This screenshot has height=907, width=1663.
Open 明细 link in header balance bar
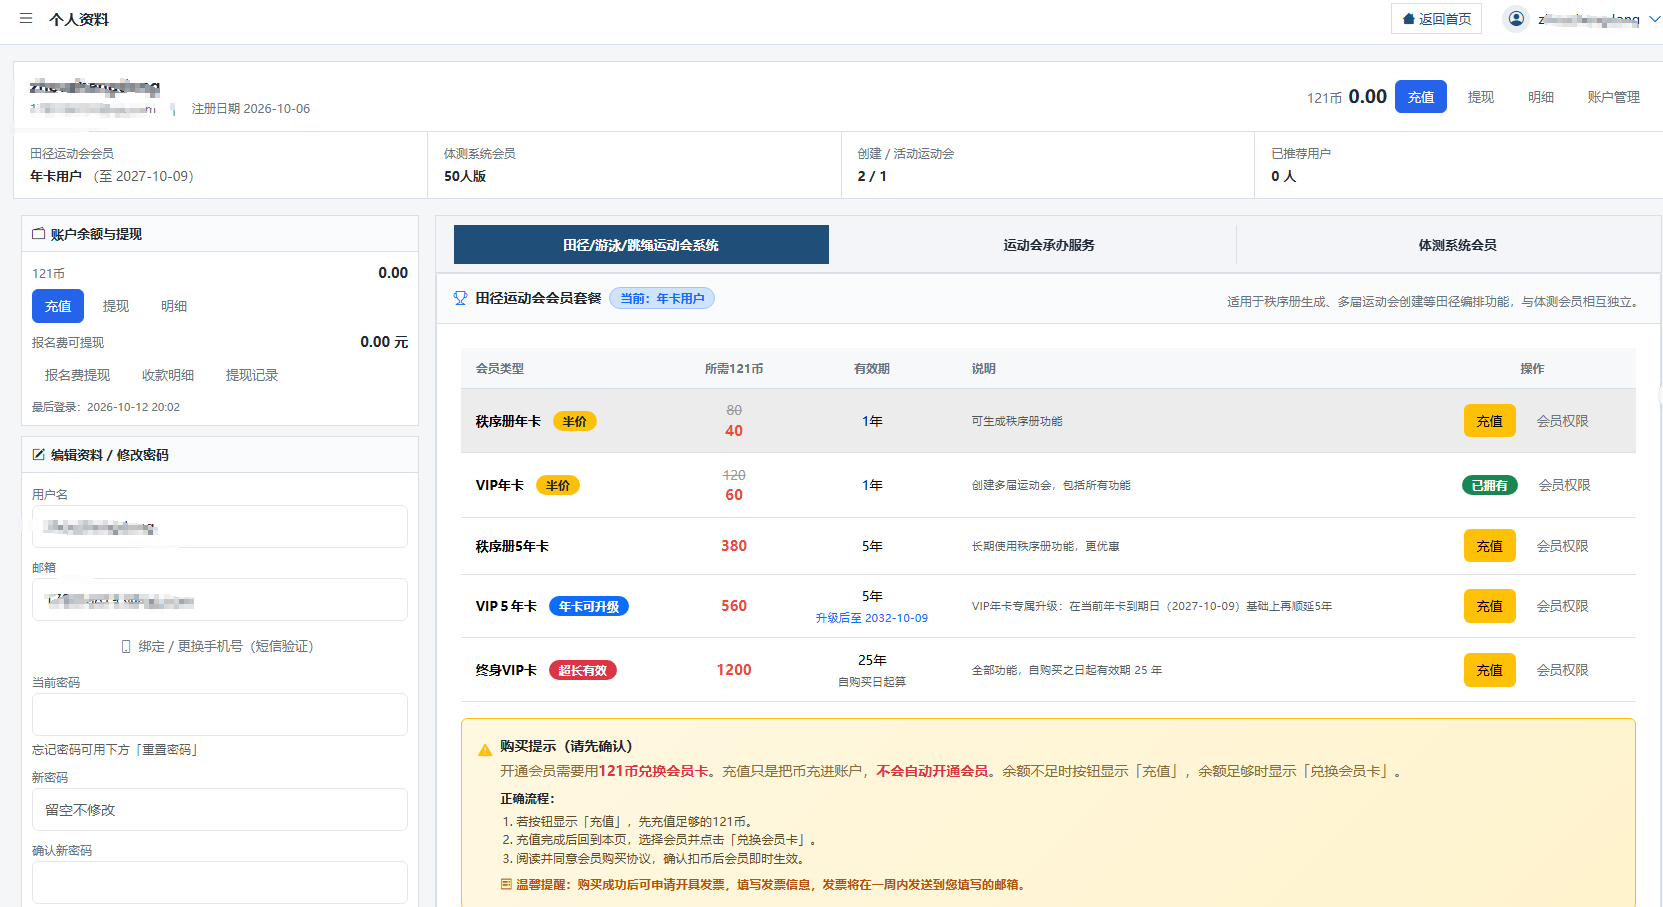[x=1541, y=97]
